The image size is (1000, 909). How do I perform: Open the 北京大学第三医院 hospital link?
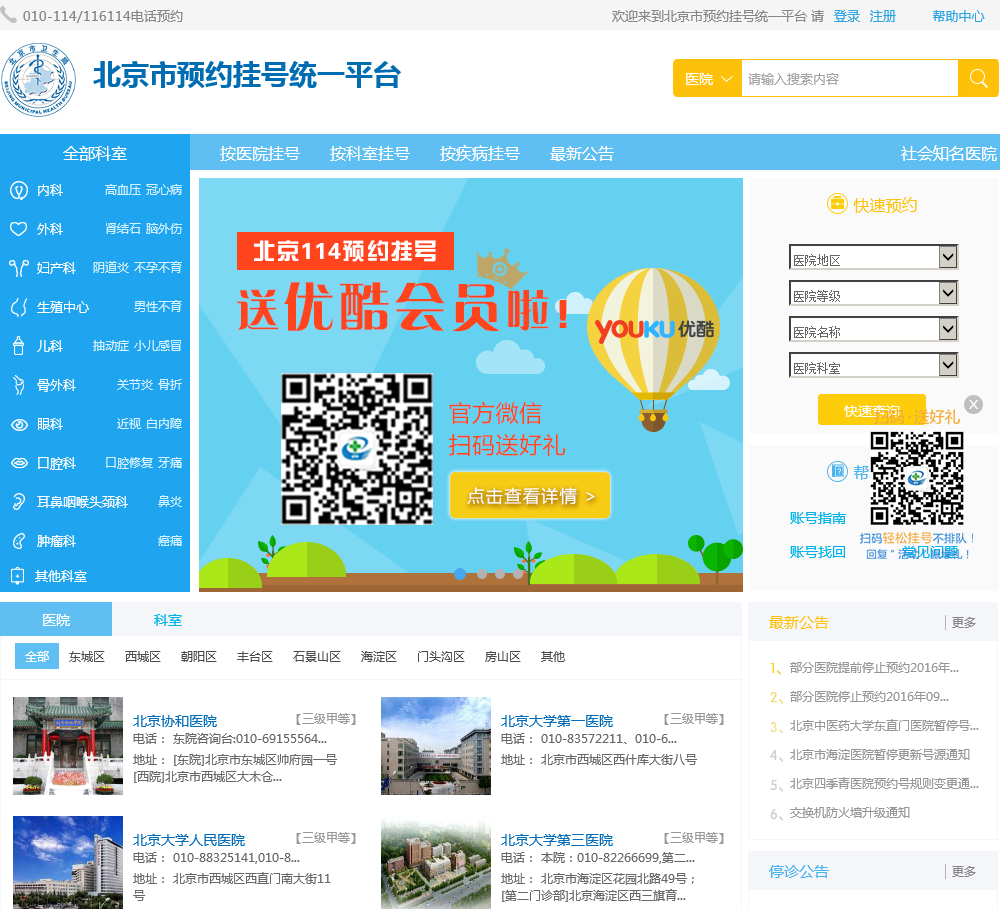point(557,839)
